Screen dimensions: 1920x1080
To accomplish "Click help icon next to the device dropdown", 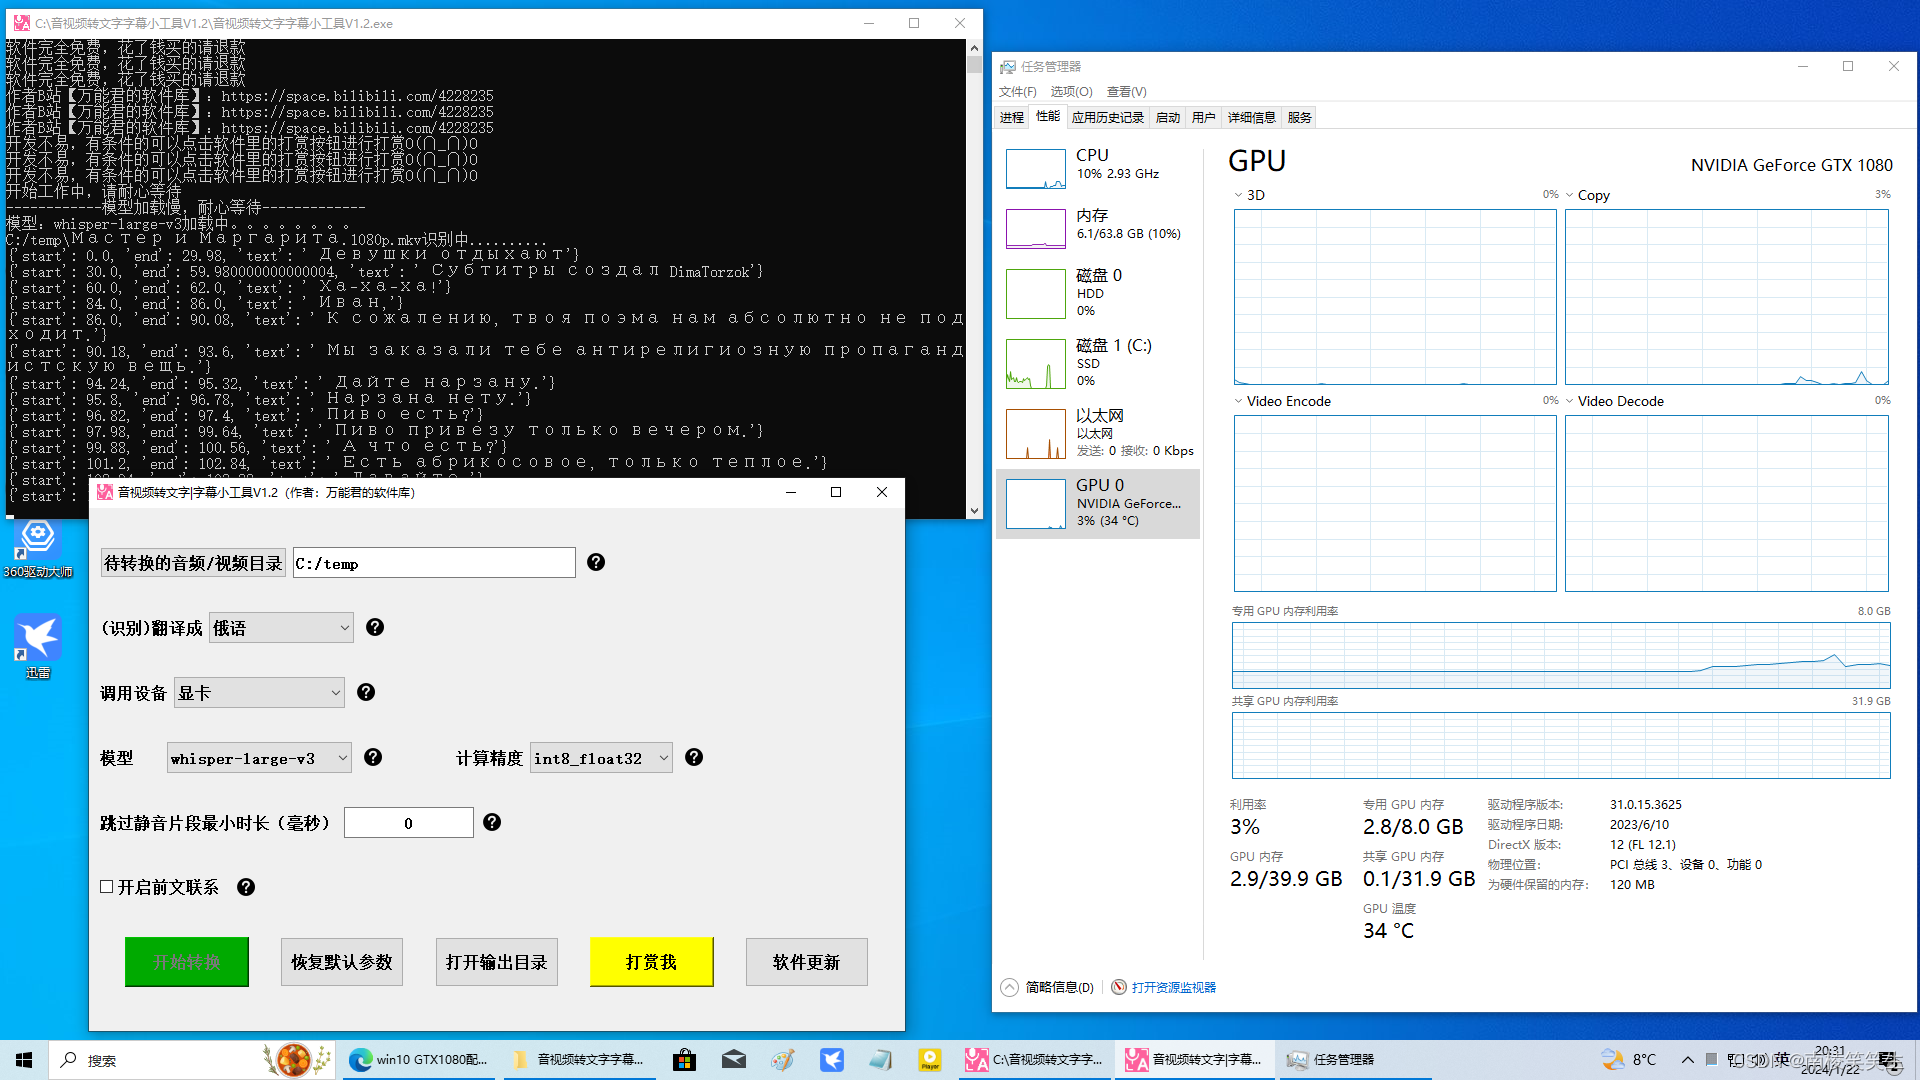I will pos(366,692).
